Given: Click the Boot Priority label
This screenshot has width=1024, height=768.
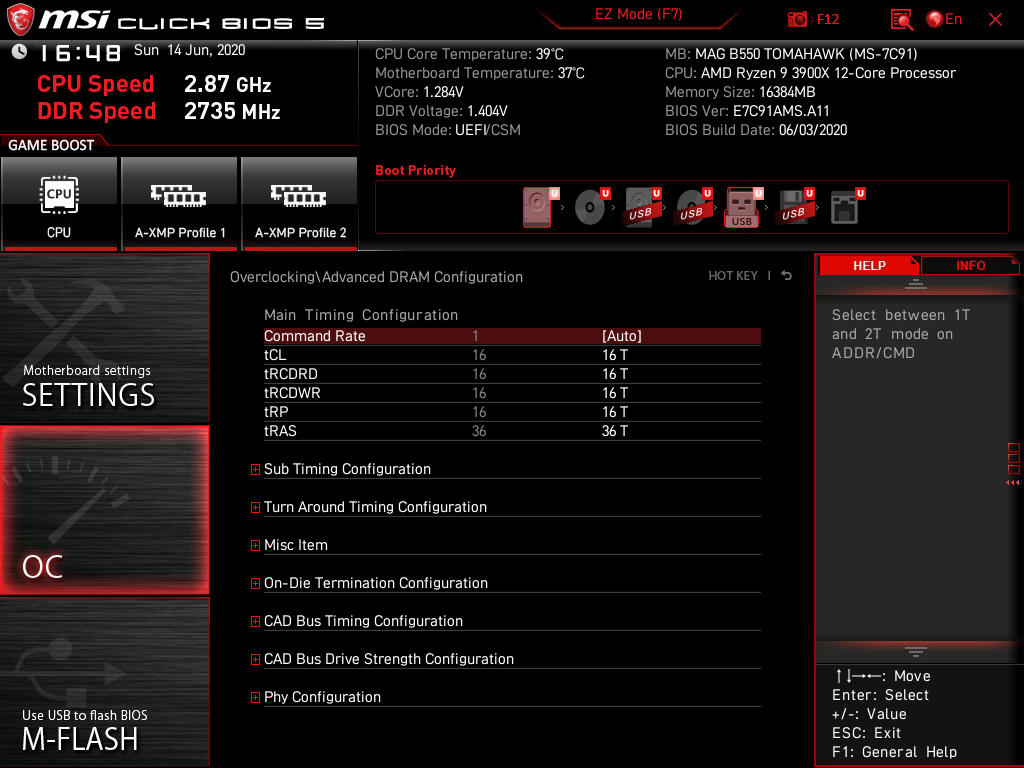Looking at the screenshot, I should [415, 170].
